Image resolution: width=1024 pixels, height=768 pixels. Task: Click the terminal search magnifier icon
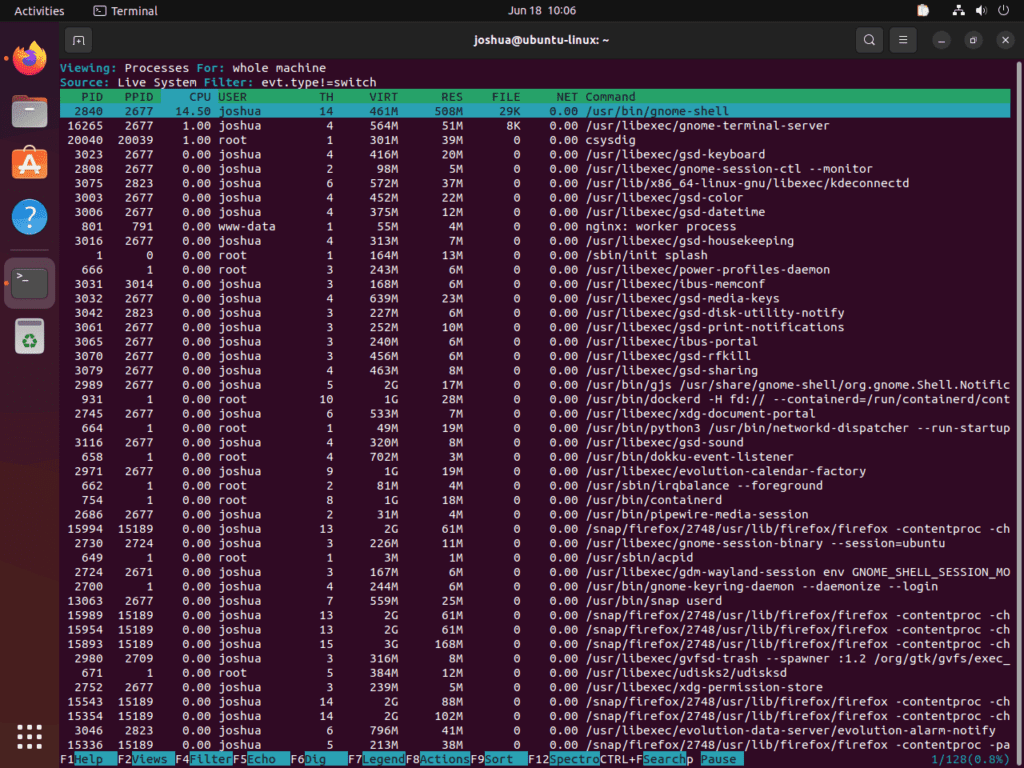coord(869,40)
